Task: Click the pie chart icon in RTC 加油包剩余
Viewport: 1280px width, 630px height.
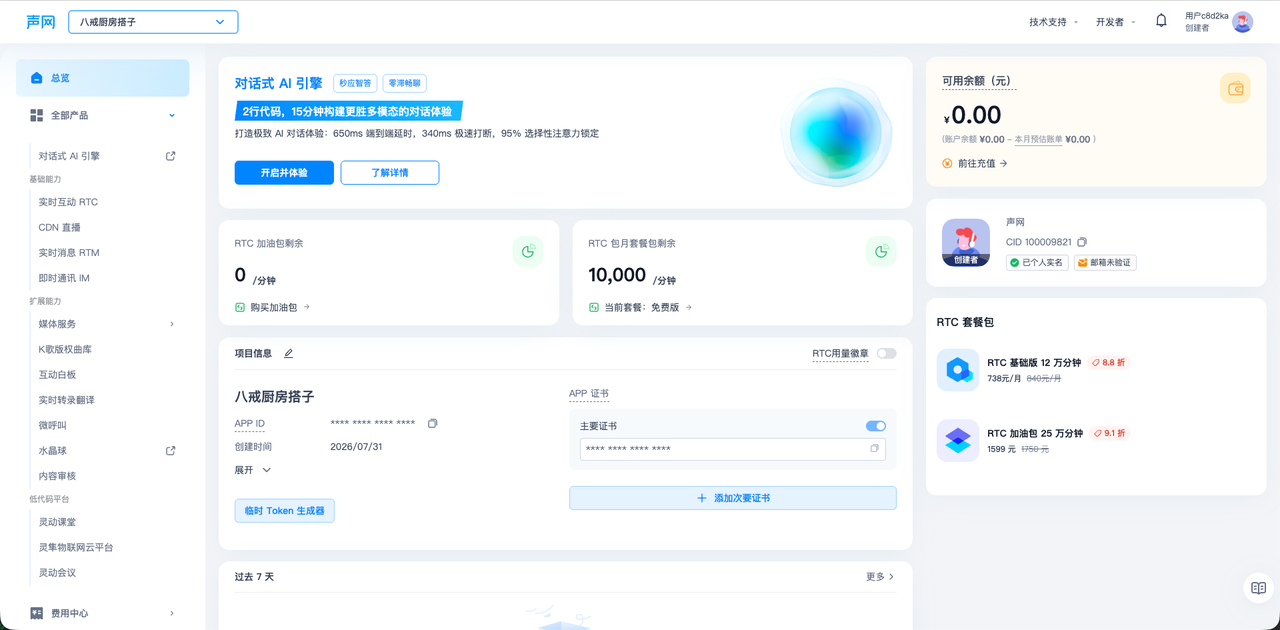Action: tap(528, 252)
